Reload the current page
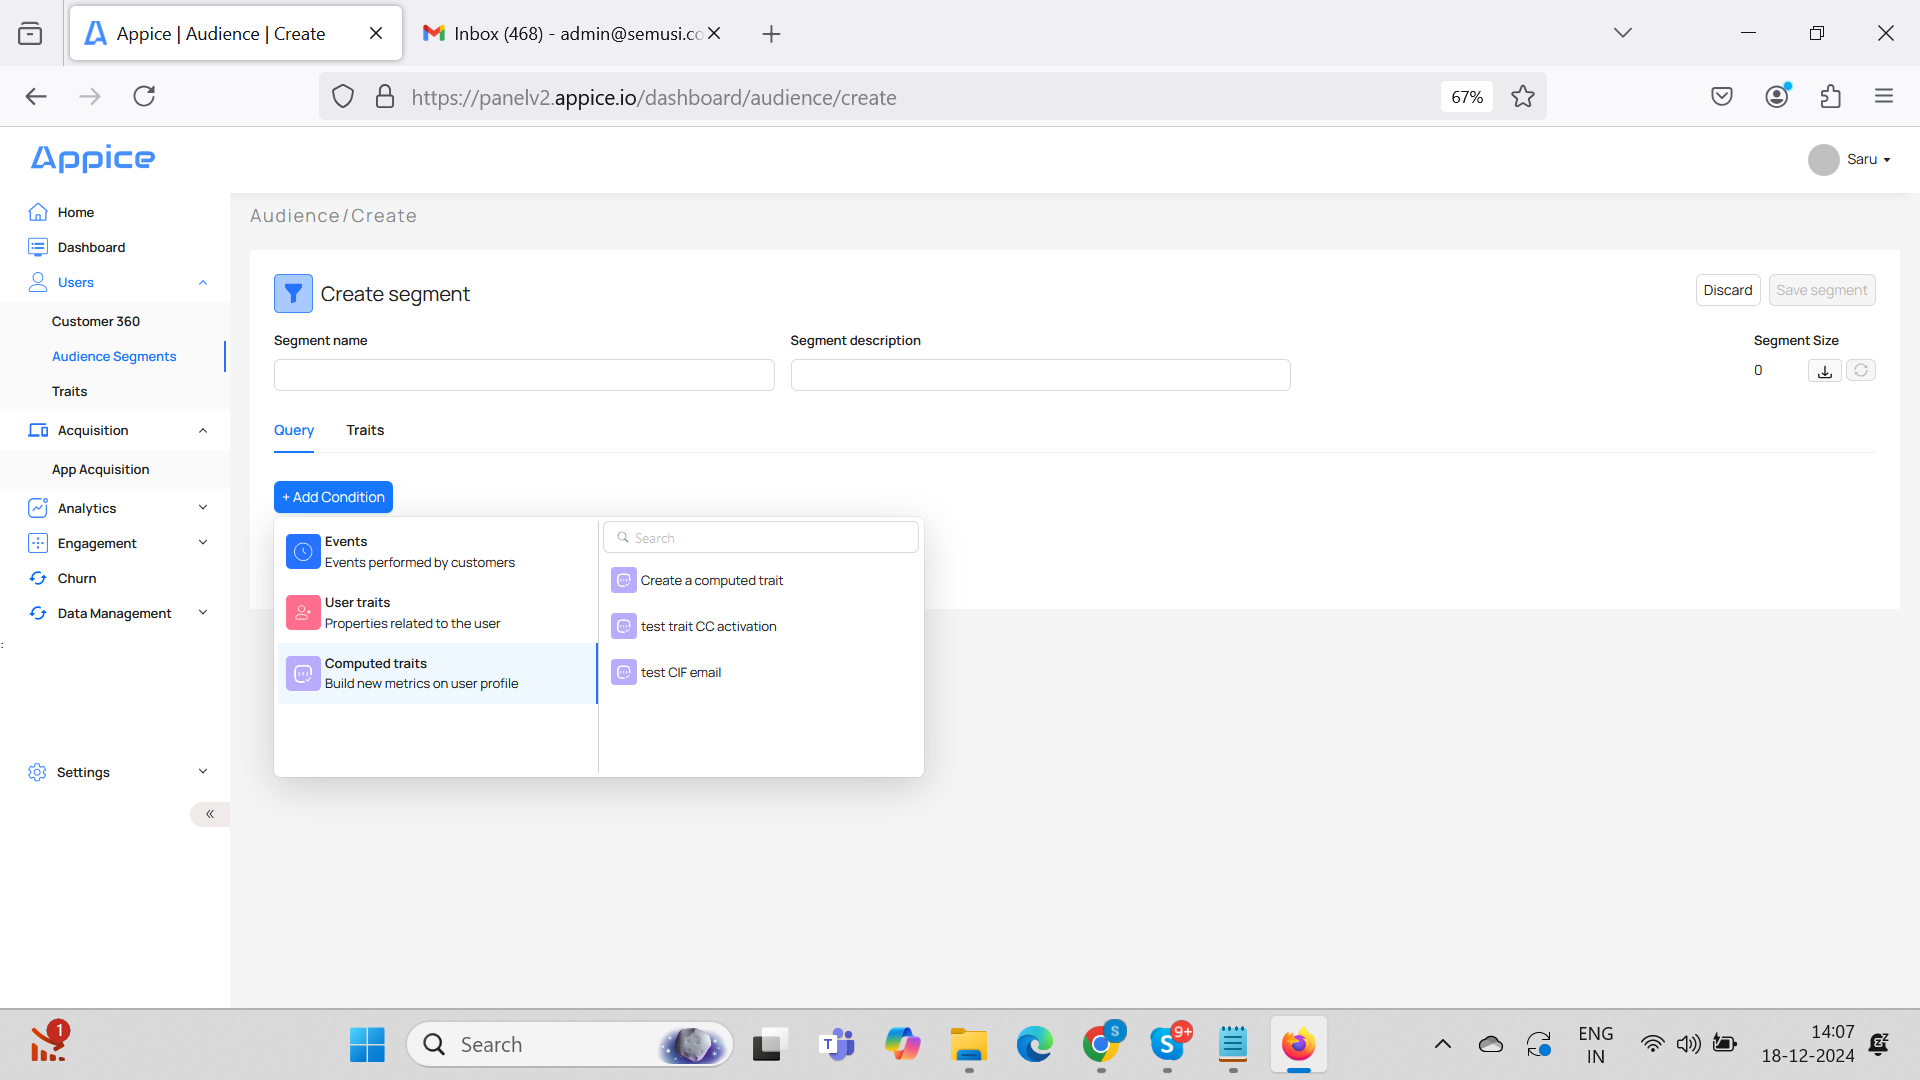Image resolution: width=1920 pixels, height=1080 pixels. pyautogui.click(x=144, y=96)
